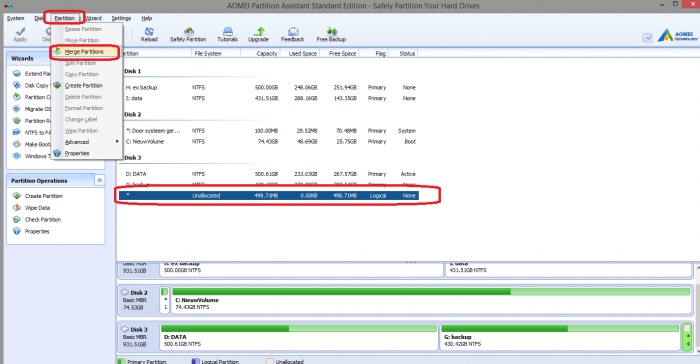Viewport: 700px width, 364px height.
Task: Click the Apply checkmark icon in toolbar
Action: 20,31
